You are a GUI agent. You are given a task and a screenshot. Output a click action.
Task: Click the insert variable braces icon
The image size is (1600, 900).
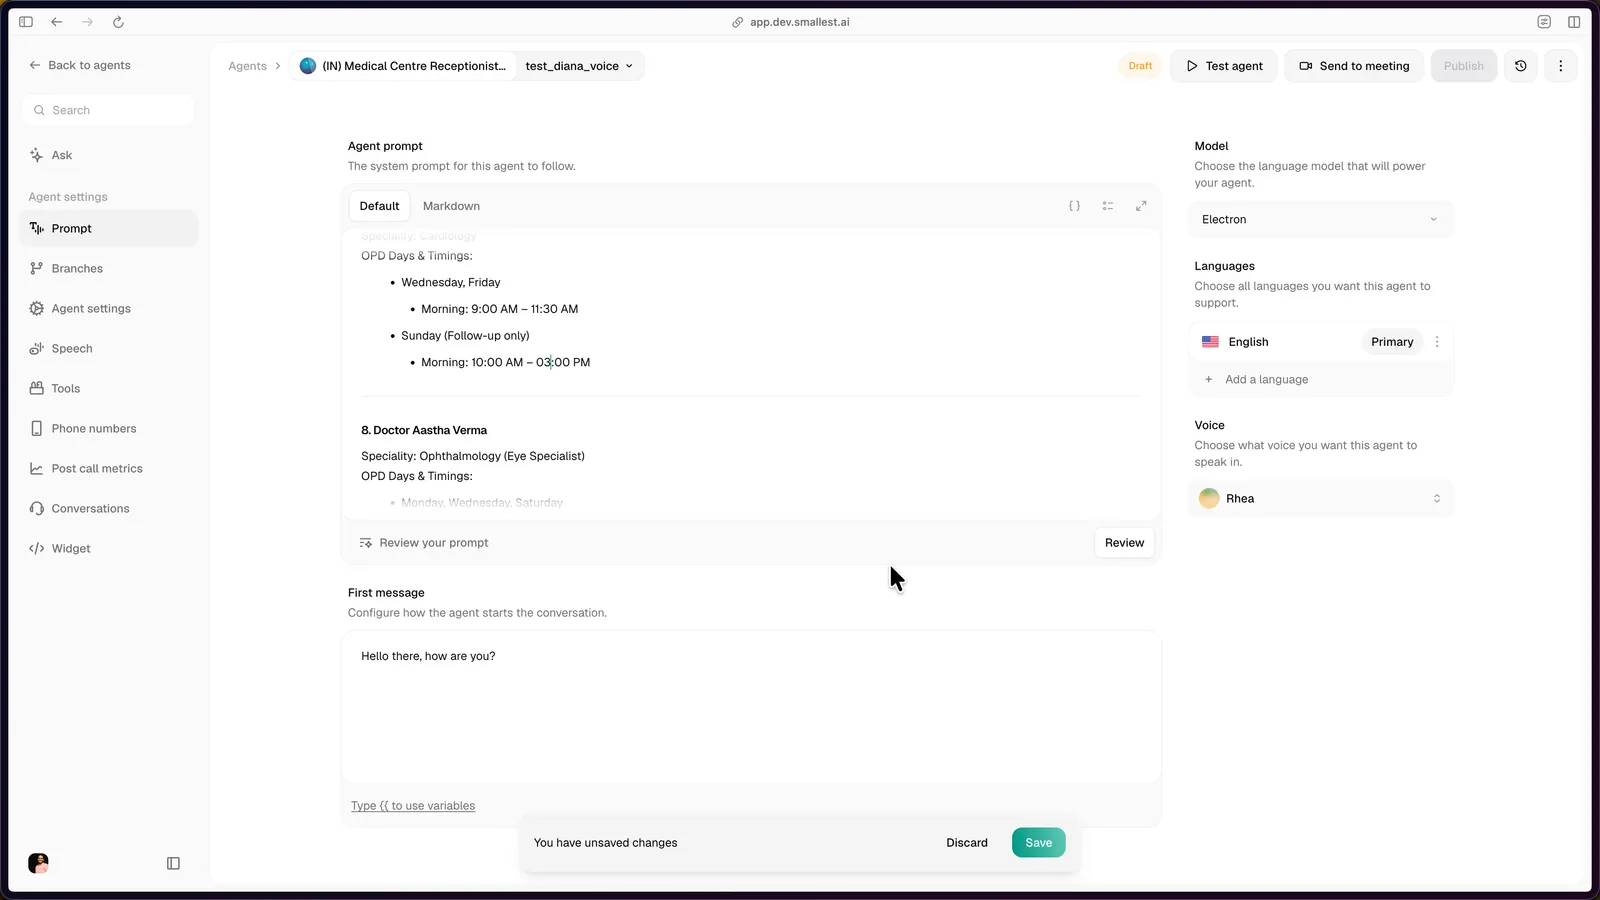click(1074, 206)
